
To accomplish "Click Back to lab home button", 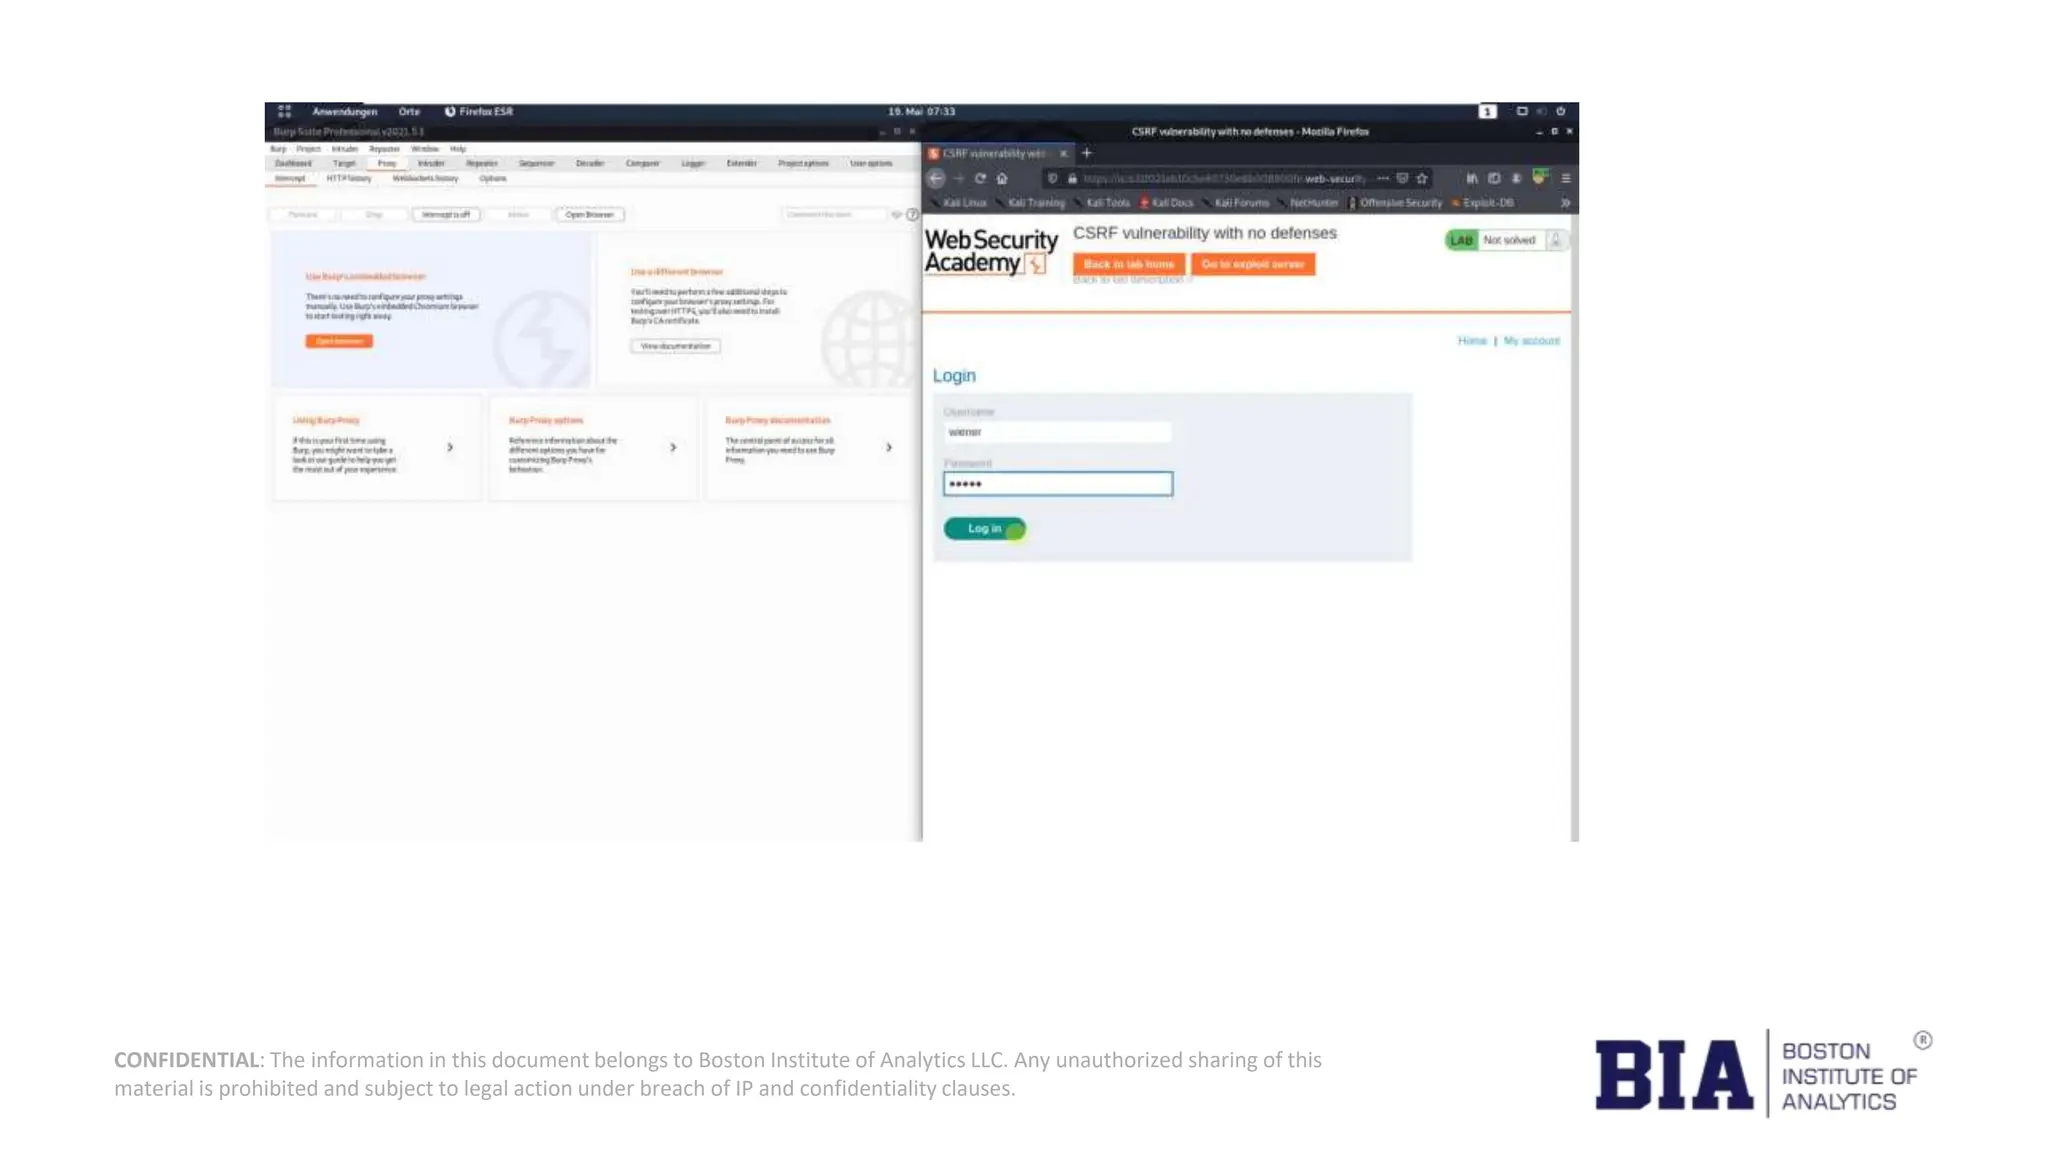I will pyautogui.click(x=1129, y=264).
